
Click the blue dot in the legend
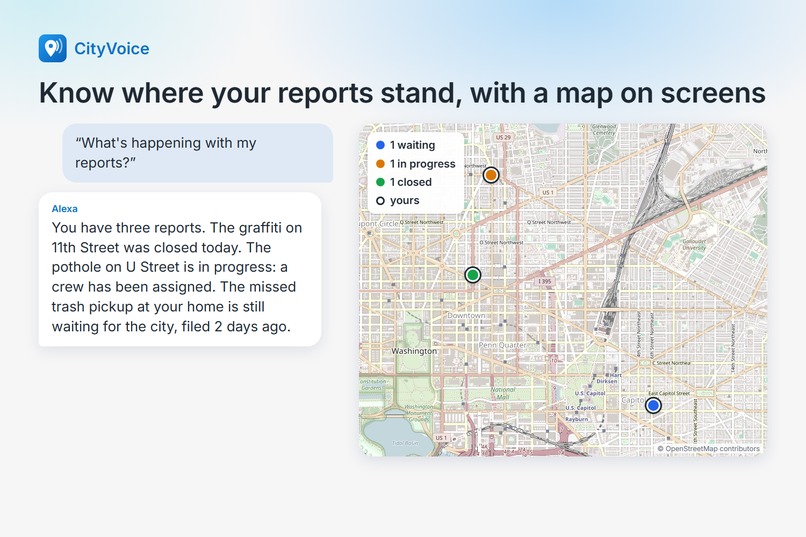coord(380,145)
